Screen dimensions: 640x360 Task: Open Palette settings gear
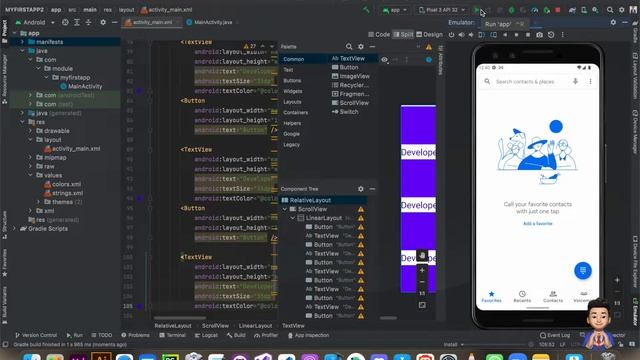pyautogui.click(x=361, y=47)
